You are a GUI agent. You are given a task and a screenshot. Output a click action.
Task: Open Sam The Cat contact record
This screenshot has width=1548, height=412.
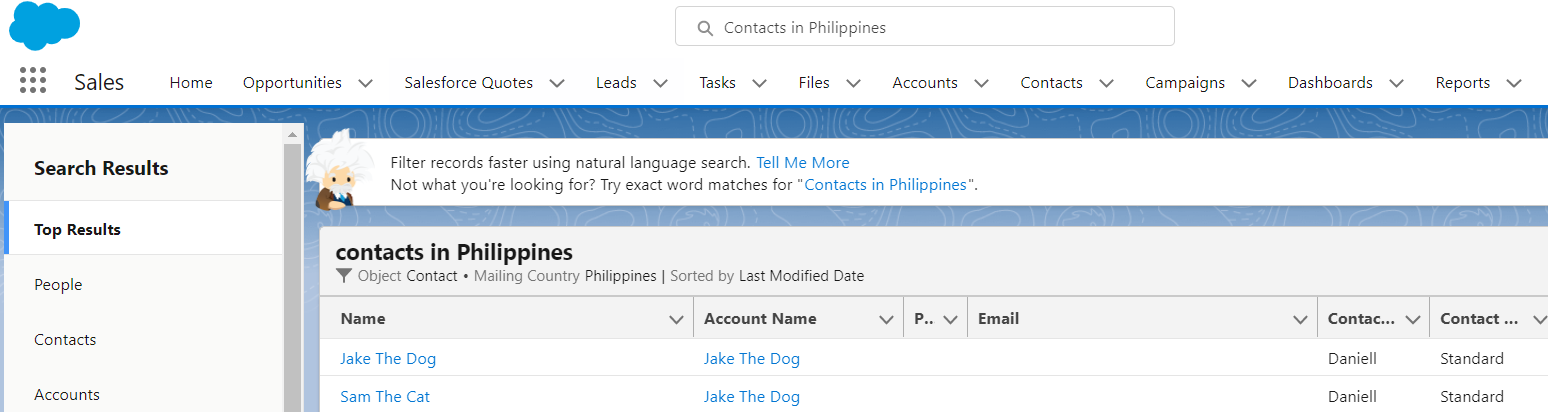[x=385, y=396]
